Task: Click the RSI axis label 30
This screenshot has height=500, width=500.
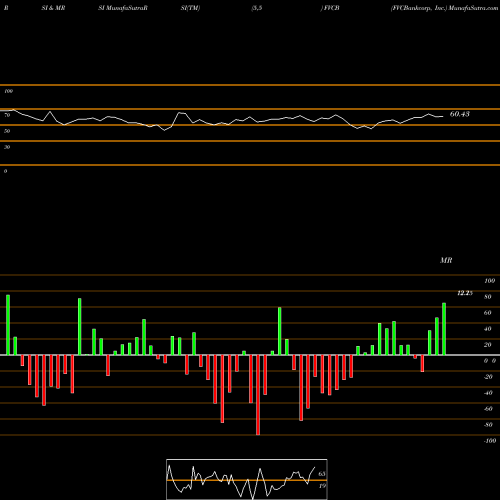Action: (7, 147)
